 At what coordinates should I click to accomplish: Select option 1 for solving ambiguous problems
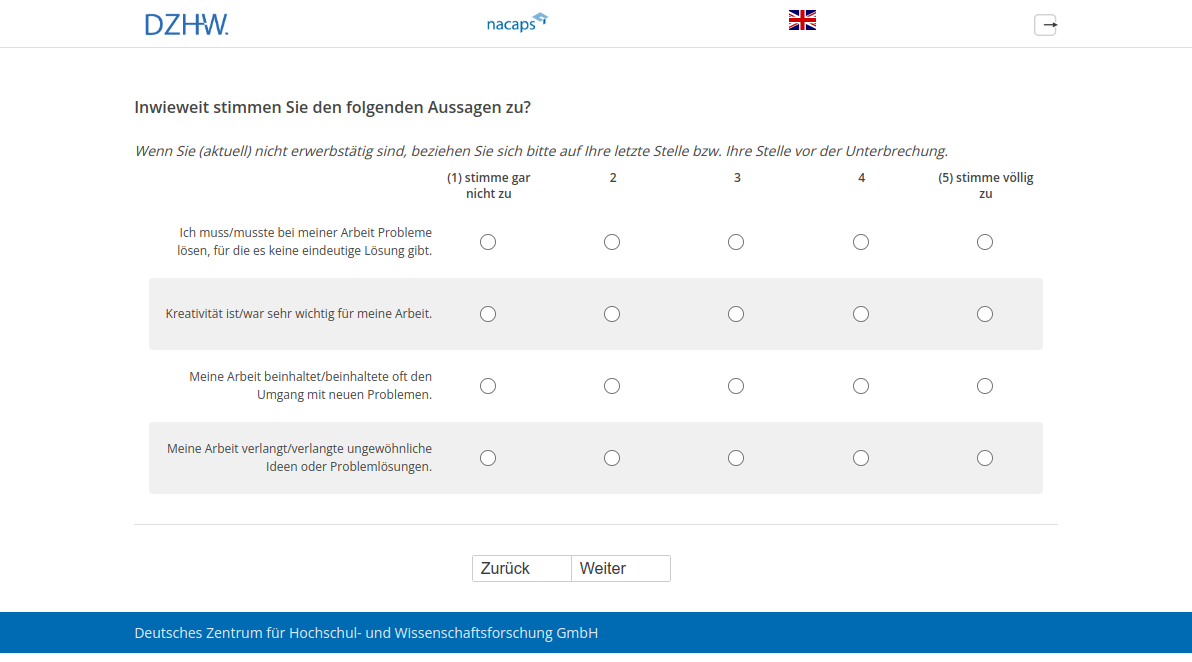click(488, 242)
